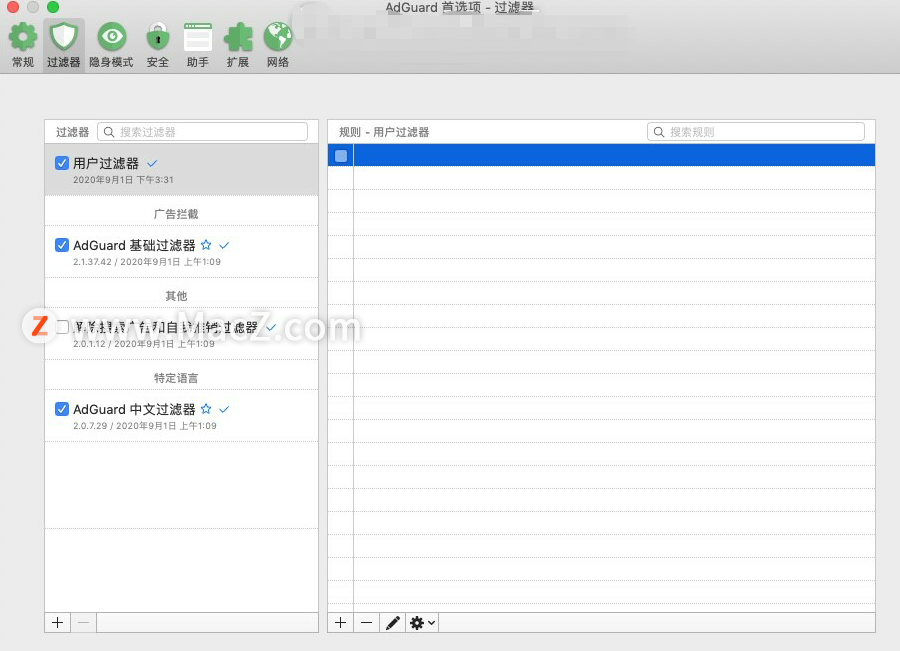Go to the 安全 lock tab
Viewport: 900px width, 651px height.
157,45
